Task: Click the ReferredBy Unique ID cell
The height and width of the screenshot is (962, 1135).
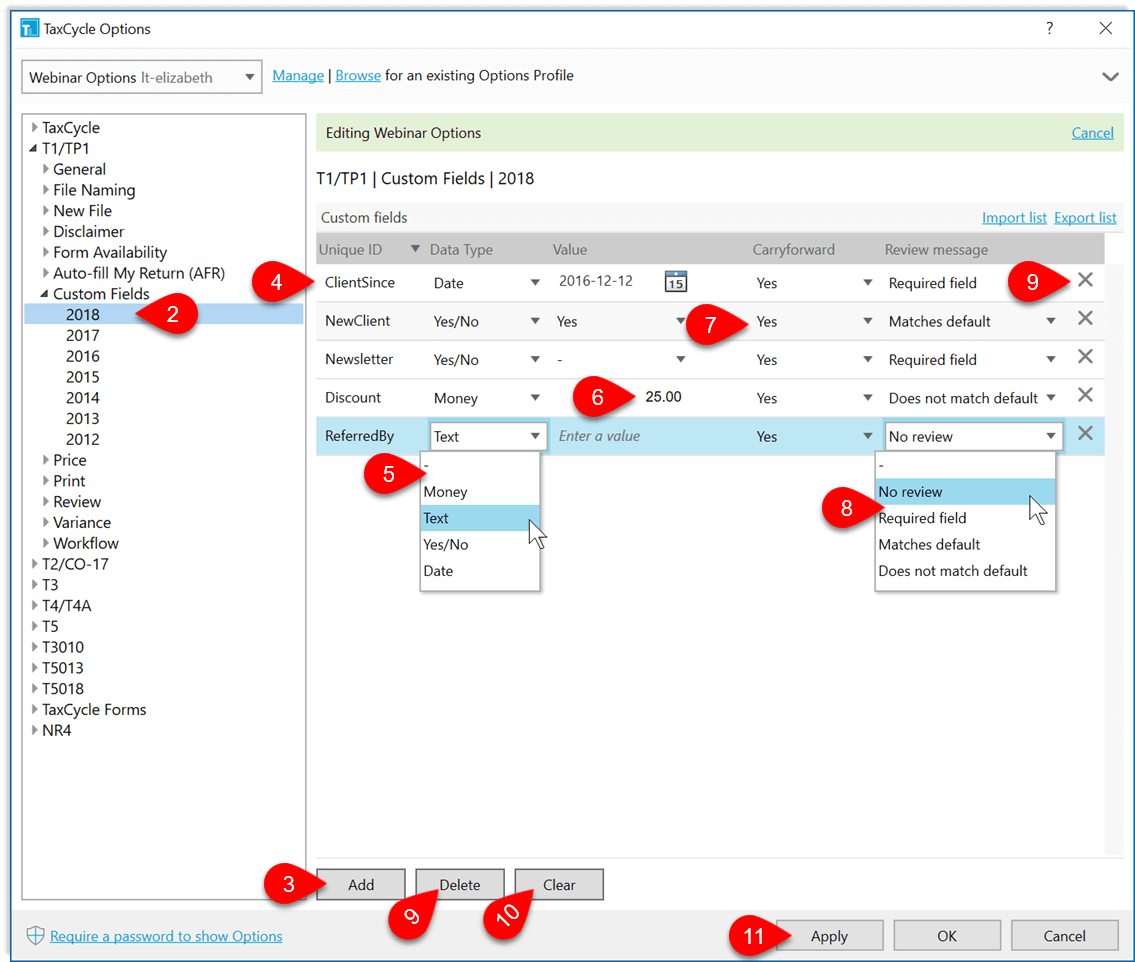Action: [360, 436]
